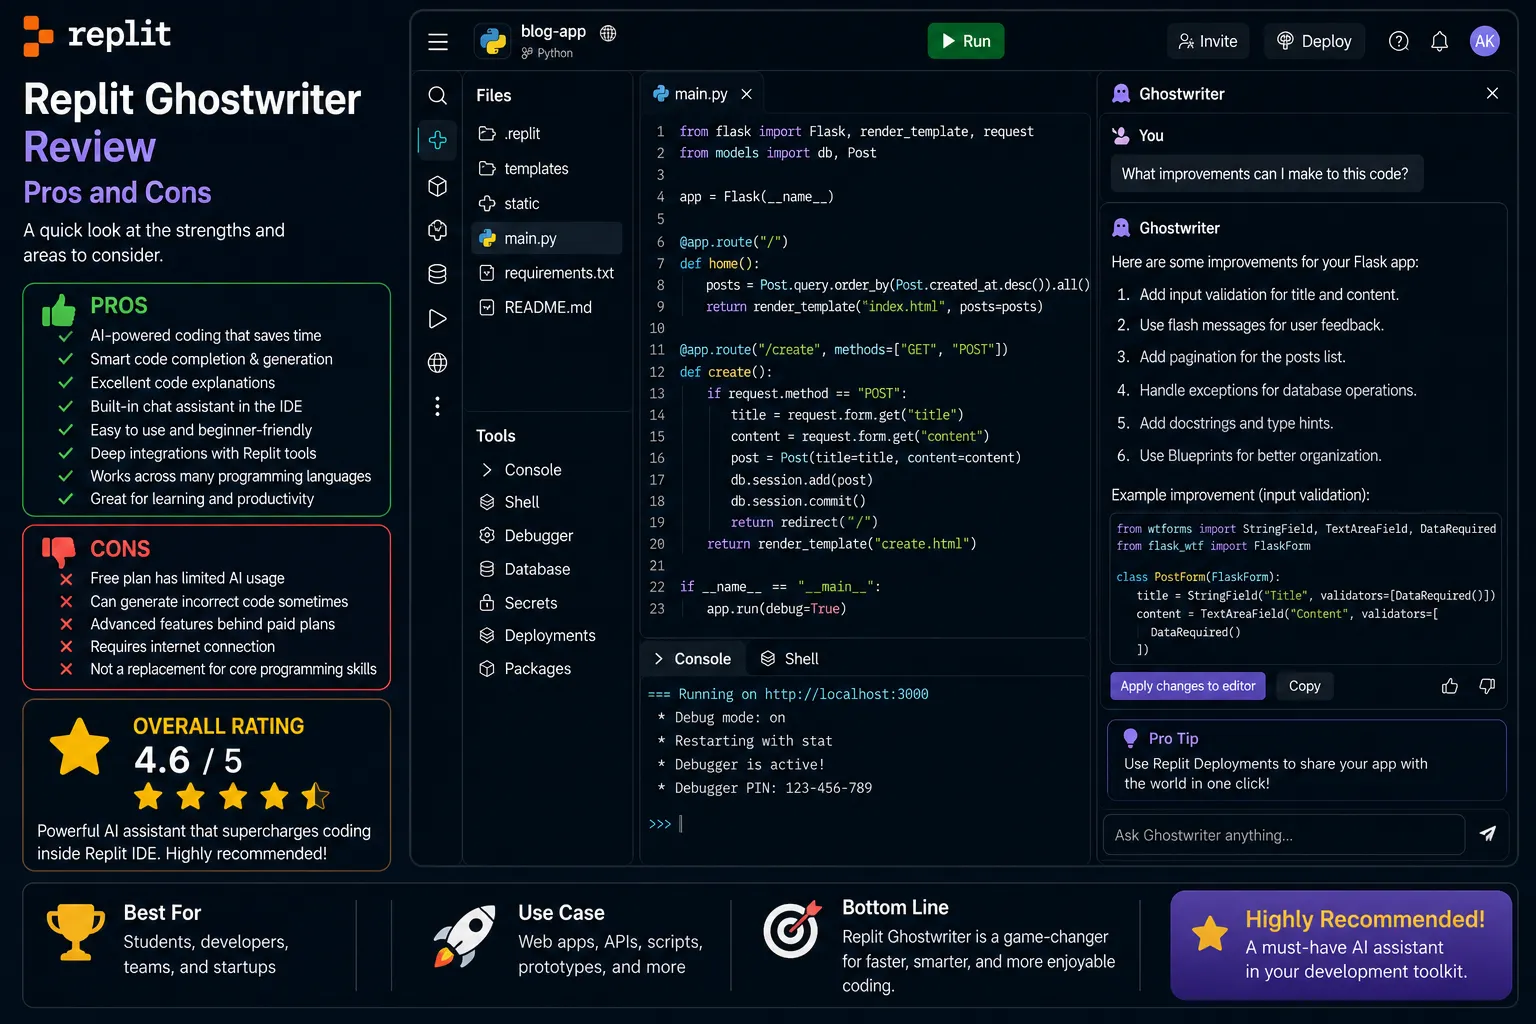
Task: Give thumbs up to Ghostwriter response
Action: (1450, 686)
